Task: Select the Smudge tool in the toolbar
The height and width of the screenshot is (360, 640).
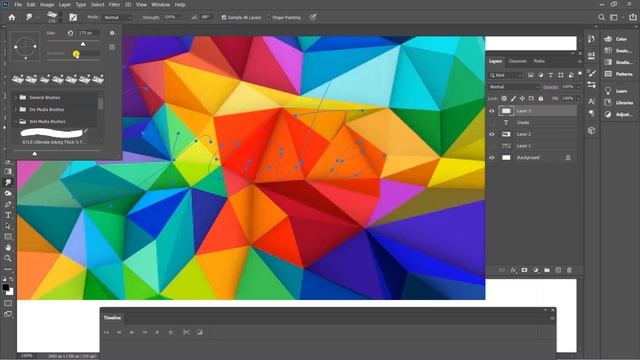Action: tap(8, 182)
